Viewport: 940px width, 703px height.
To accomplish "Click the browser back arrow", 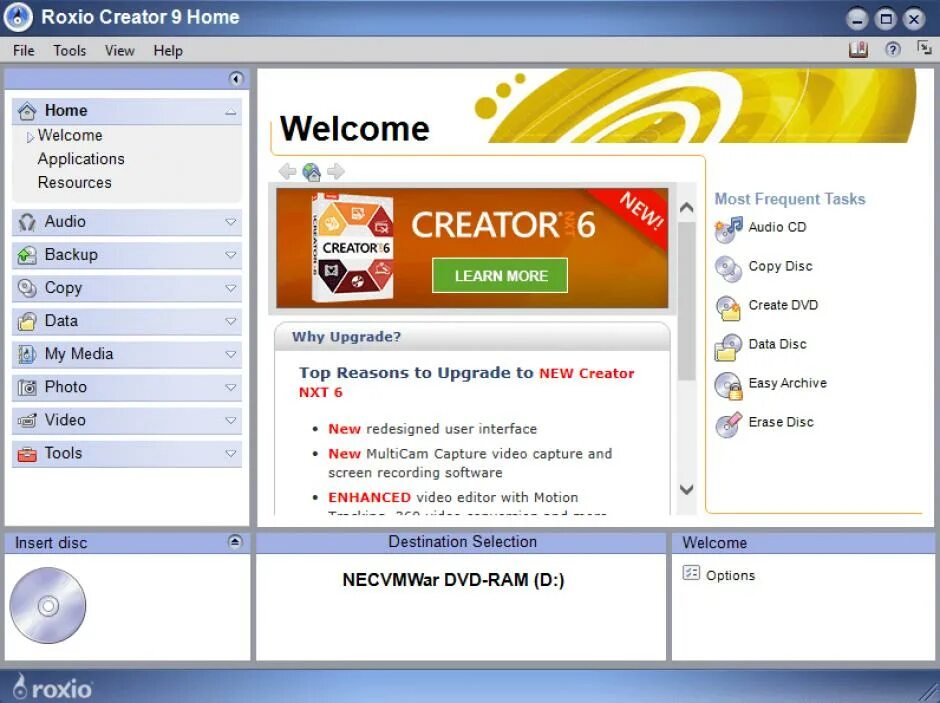I will (x=288, y=171).
